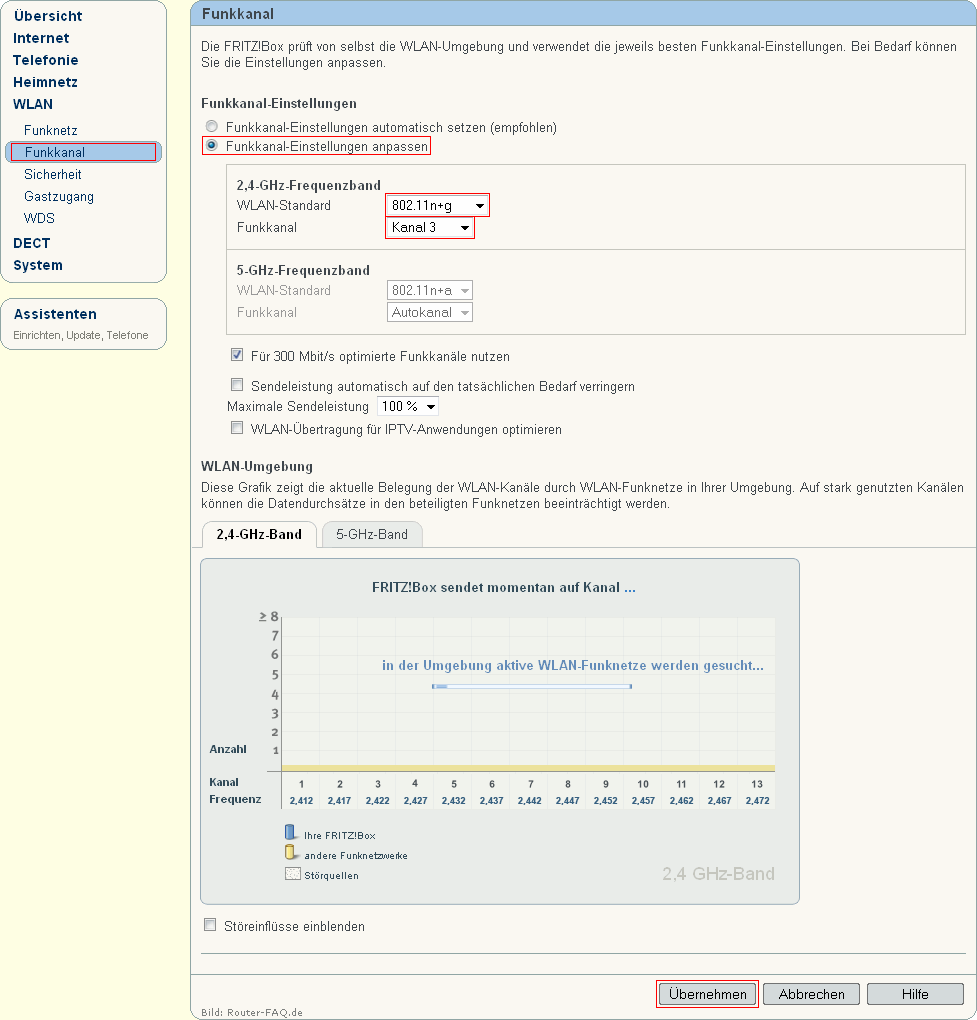Open the 5-GHz Autokanal dropdown

coord(430,312)
